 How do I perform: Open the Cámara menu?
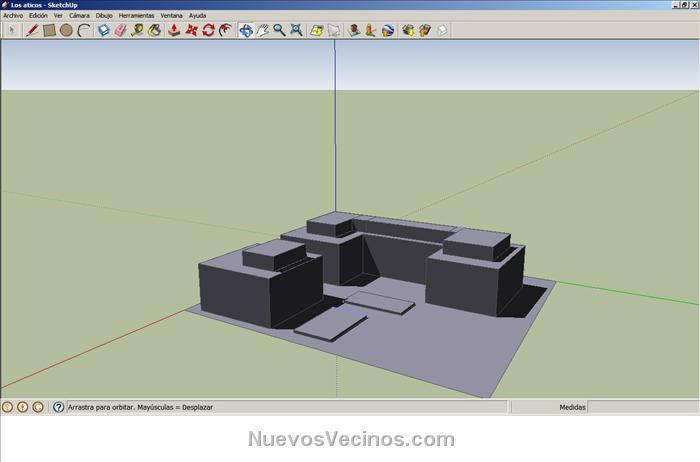(79, 16)
